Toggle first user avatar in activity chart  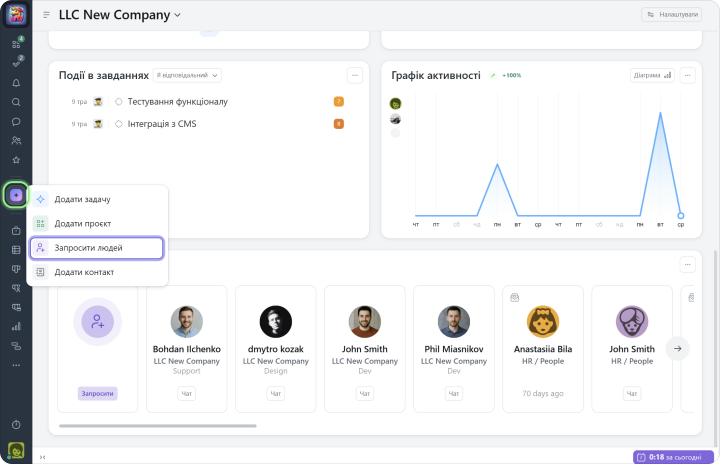(x=395, y=103)
